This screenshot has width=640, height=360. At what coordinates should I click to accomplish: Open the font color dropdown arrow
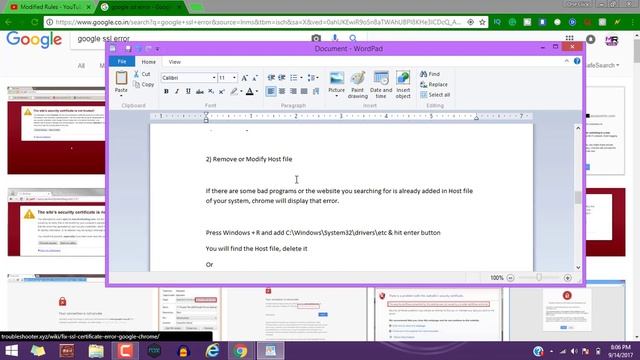[x=257, y=91]
